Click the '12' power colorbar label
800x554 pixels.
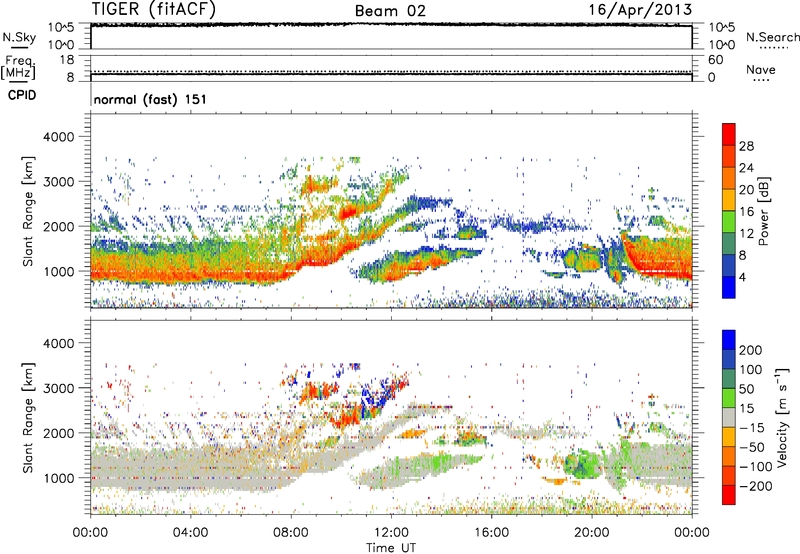(x=746, y=234)
